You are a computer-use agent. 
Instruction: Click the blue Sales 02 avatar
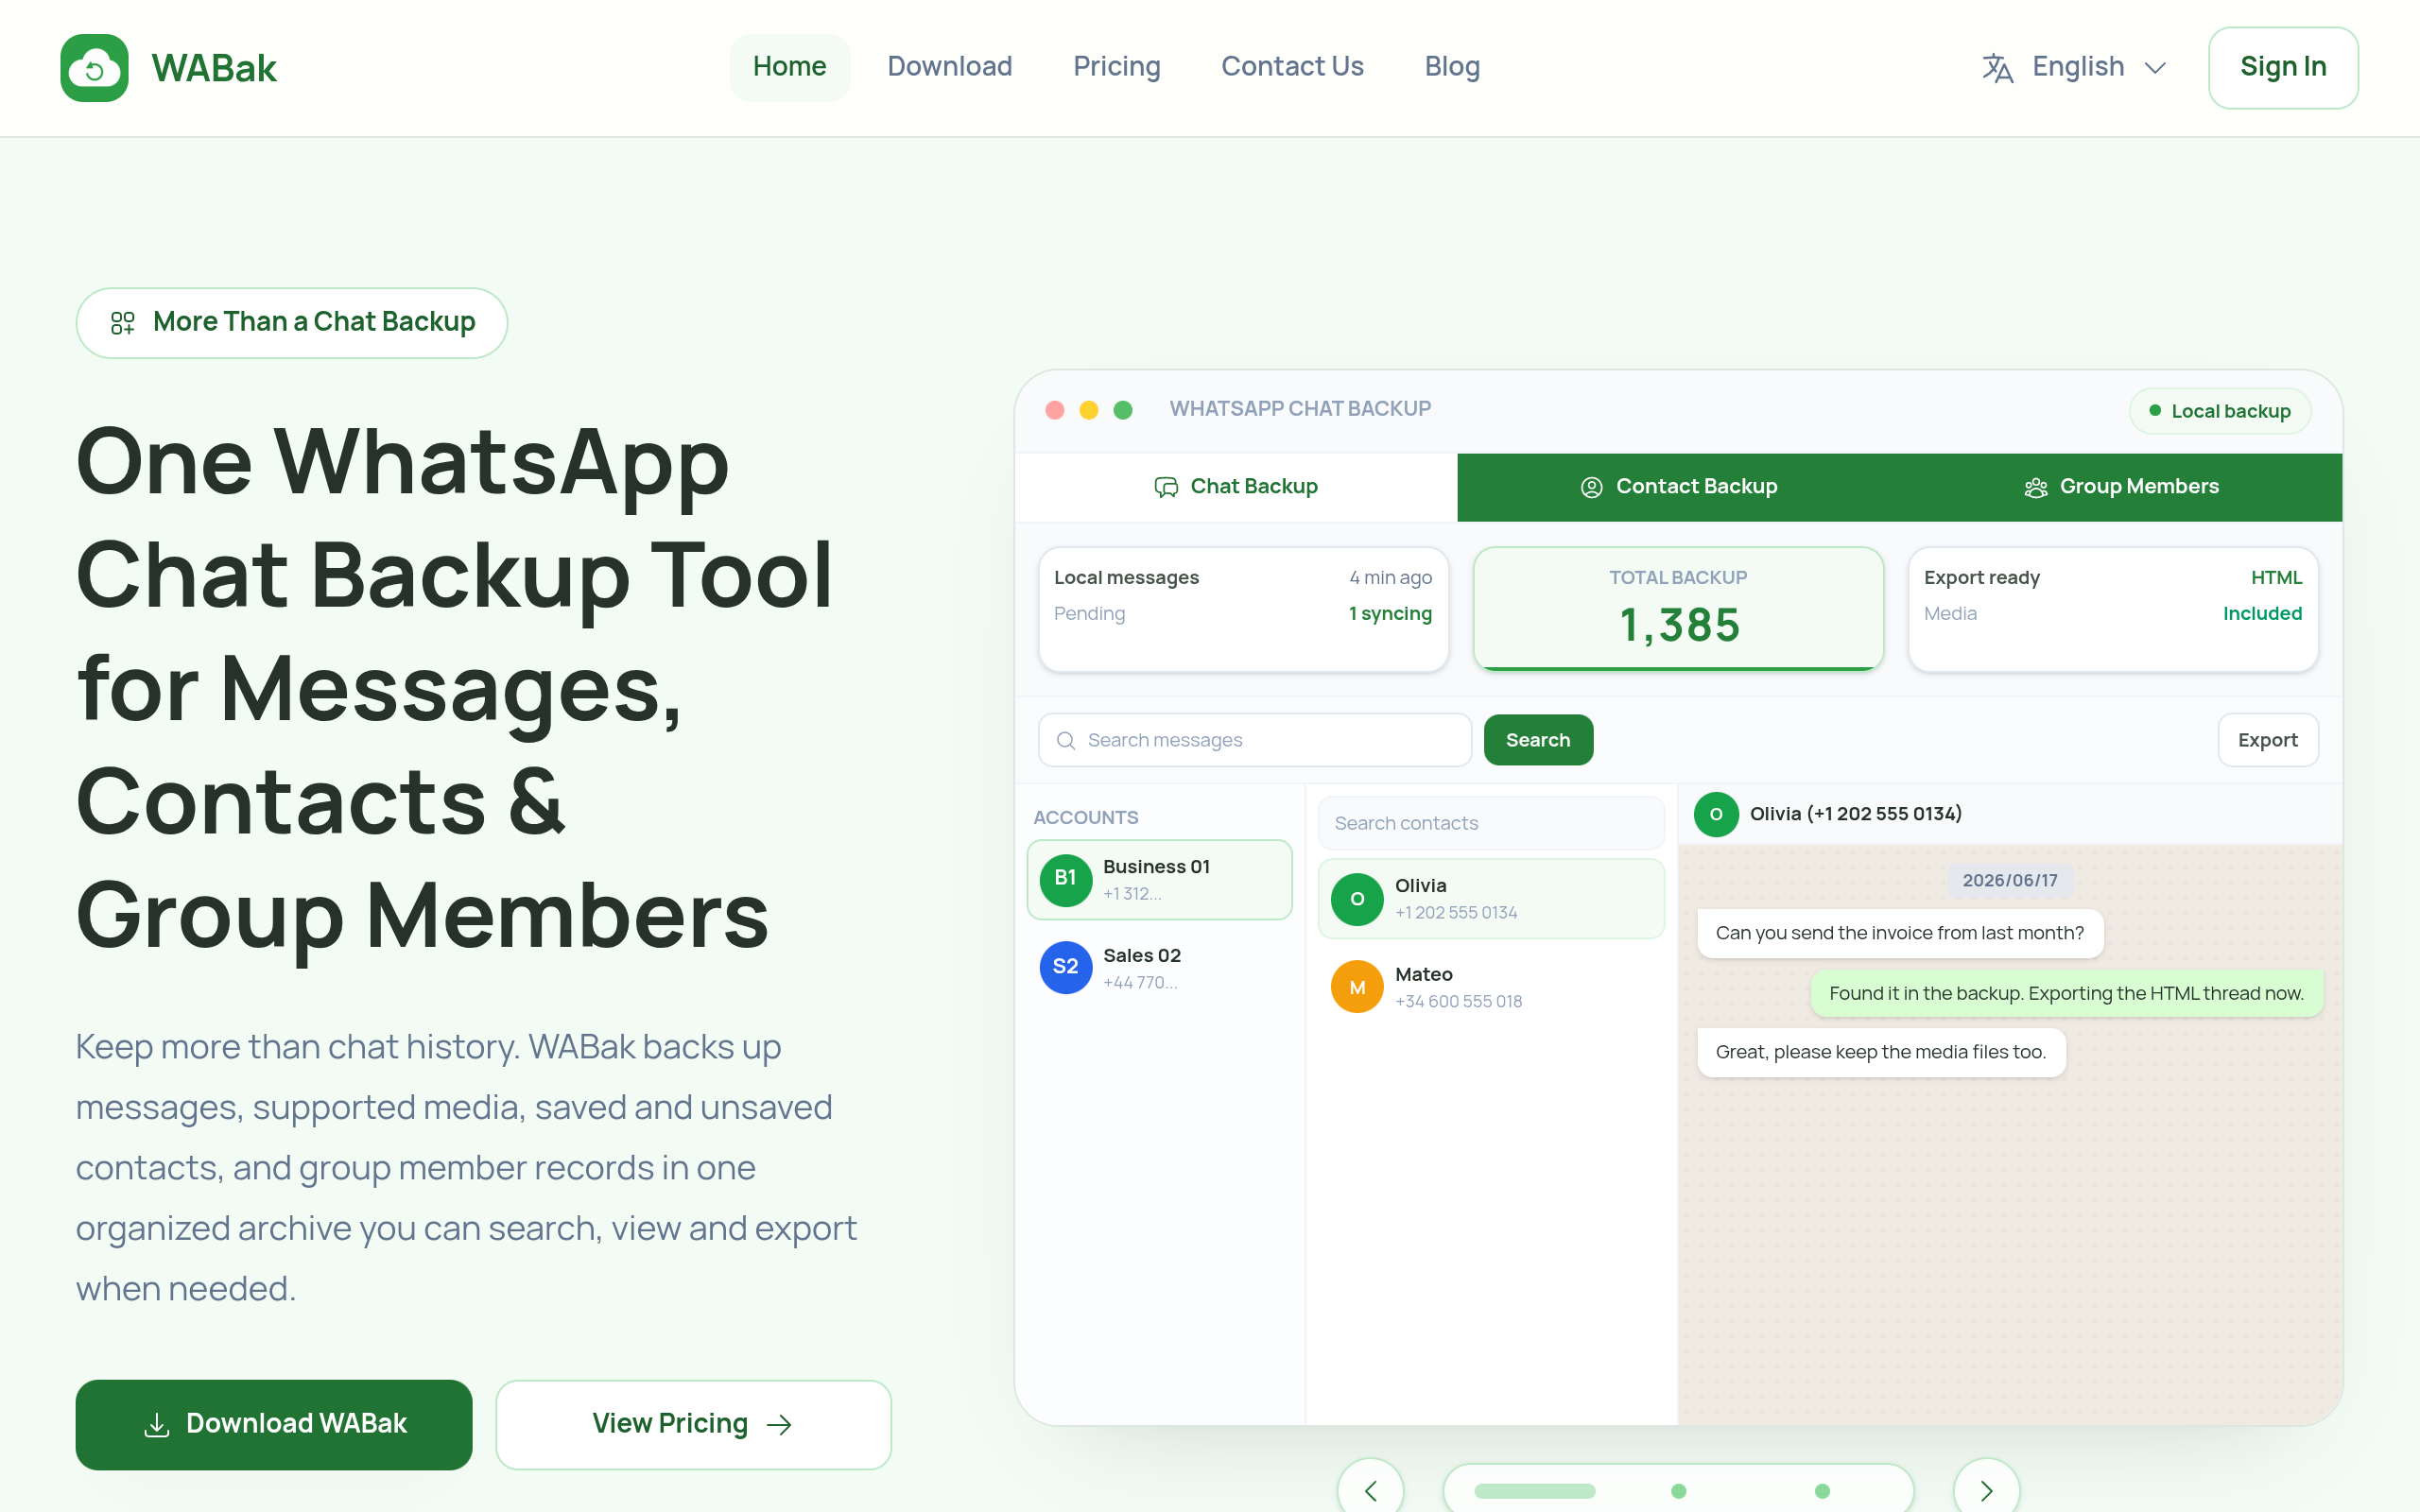(x=1065, y=967)
